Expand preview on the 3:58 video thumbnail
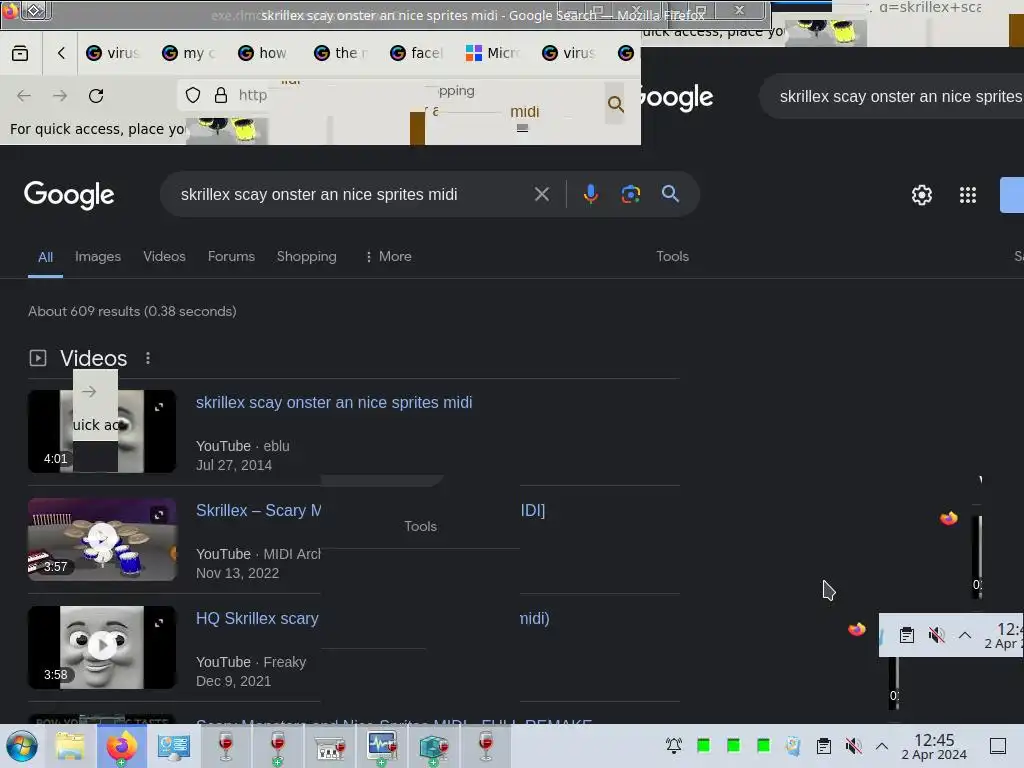This screenshot has width=1024, height=768. [x=159, y=623]
